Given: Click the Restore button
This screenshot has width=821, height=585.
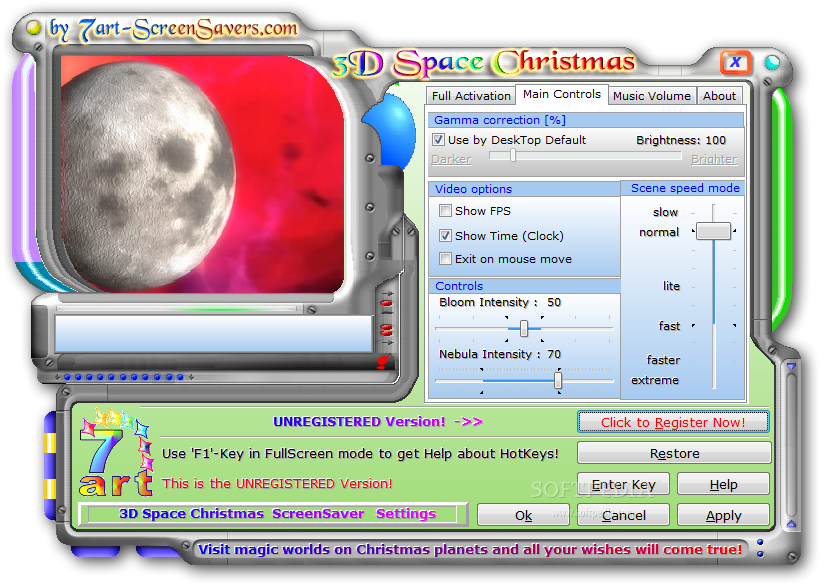Looking at the screenshot, I should pos(674,454).
